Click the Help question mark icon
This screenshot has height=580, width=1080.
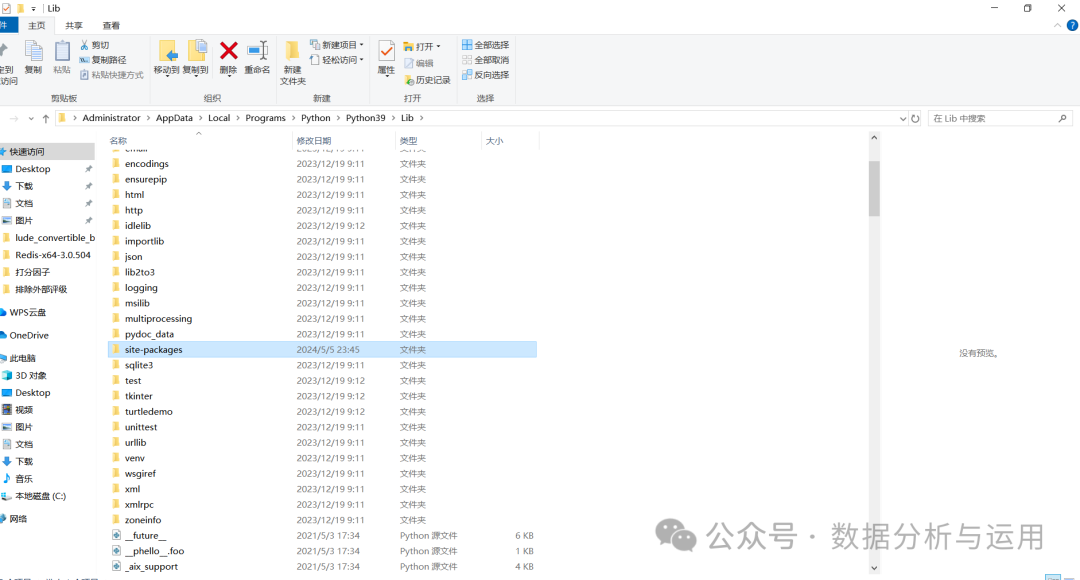pyautogui.click(x=1072, y=25)
